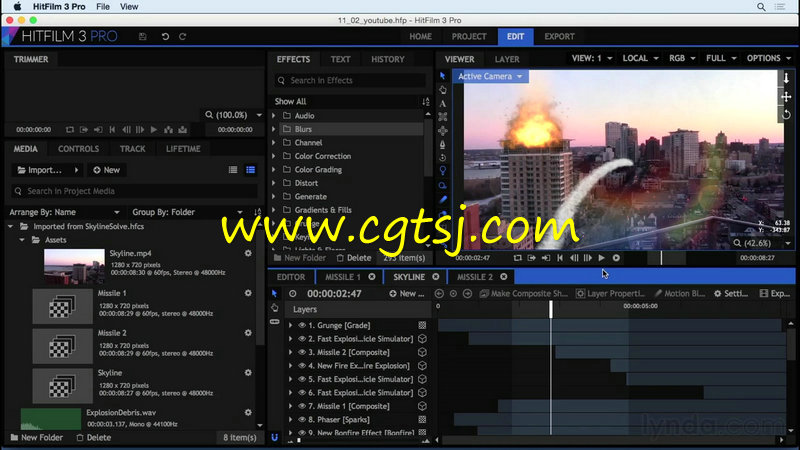Image resolution: width=800 pixels, height=450 pixels.
Task: Switch to the PROJECT tab
Action: pyautogui.click(x=469, y=37)
